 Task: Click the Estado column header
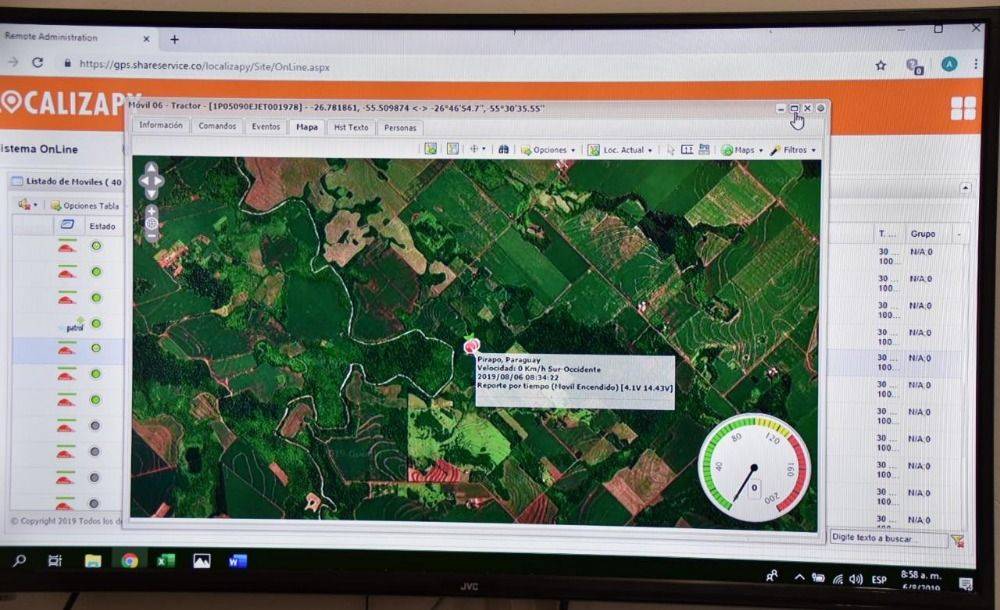(102, 226)
